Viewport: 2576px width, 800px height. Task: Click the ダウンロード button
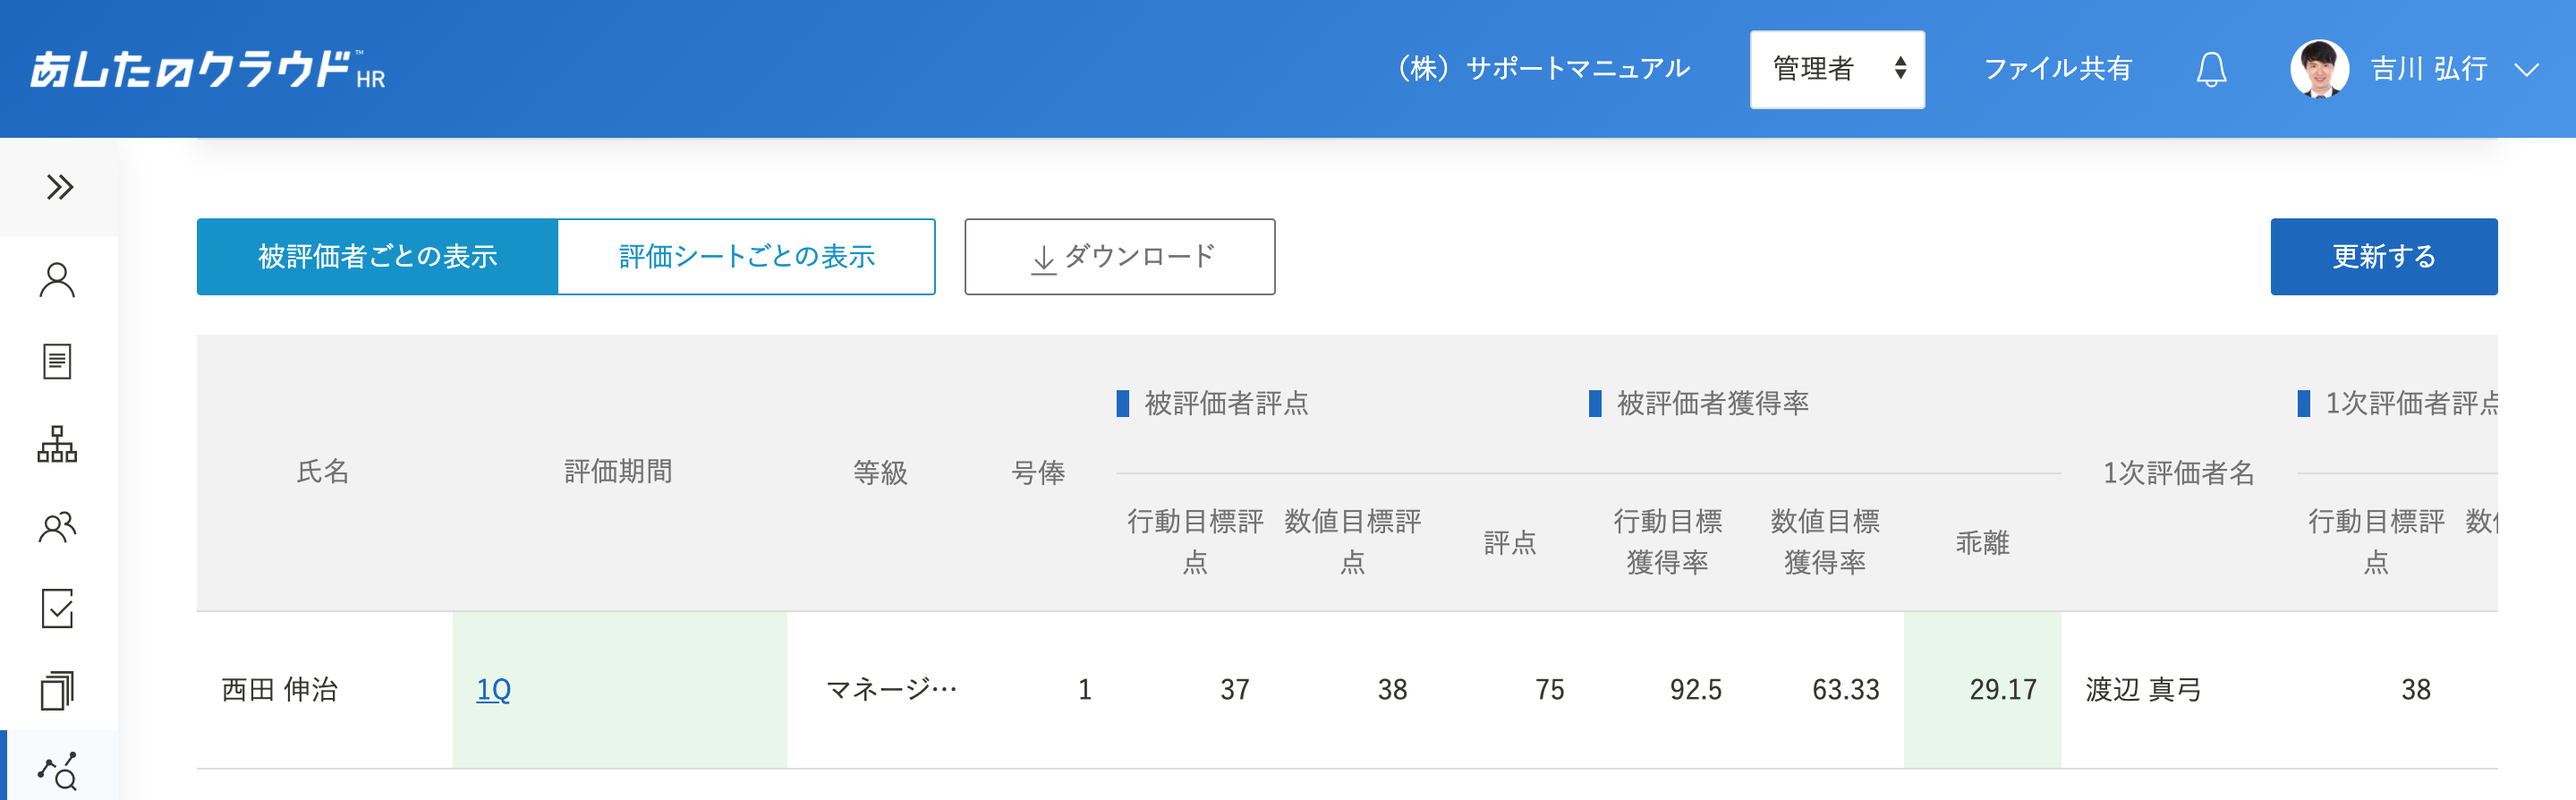(1119, 257)
